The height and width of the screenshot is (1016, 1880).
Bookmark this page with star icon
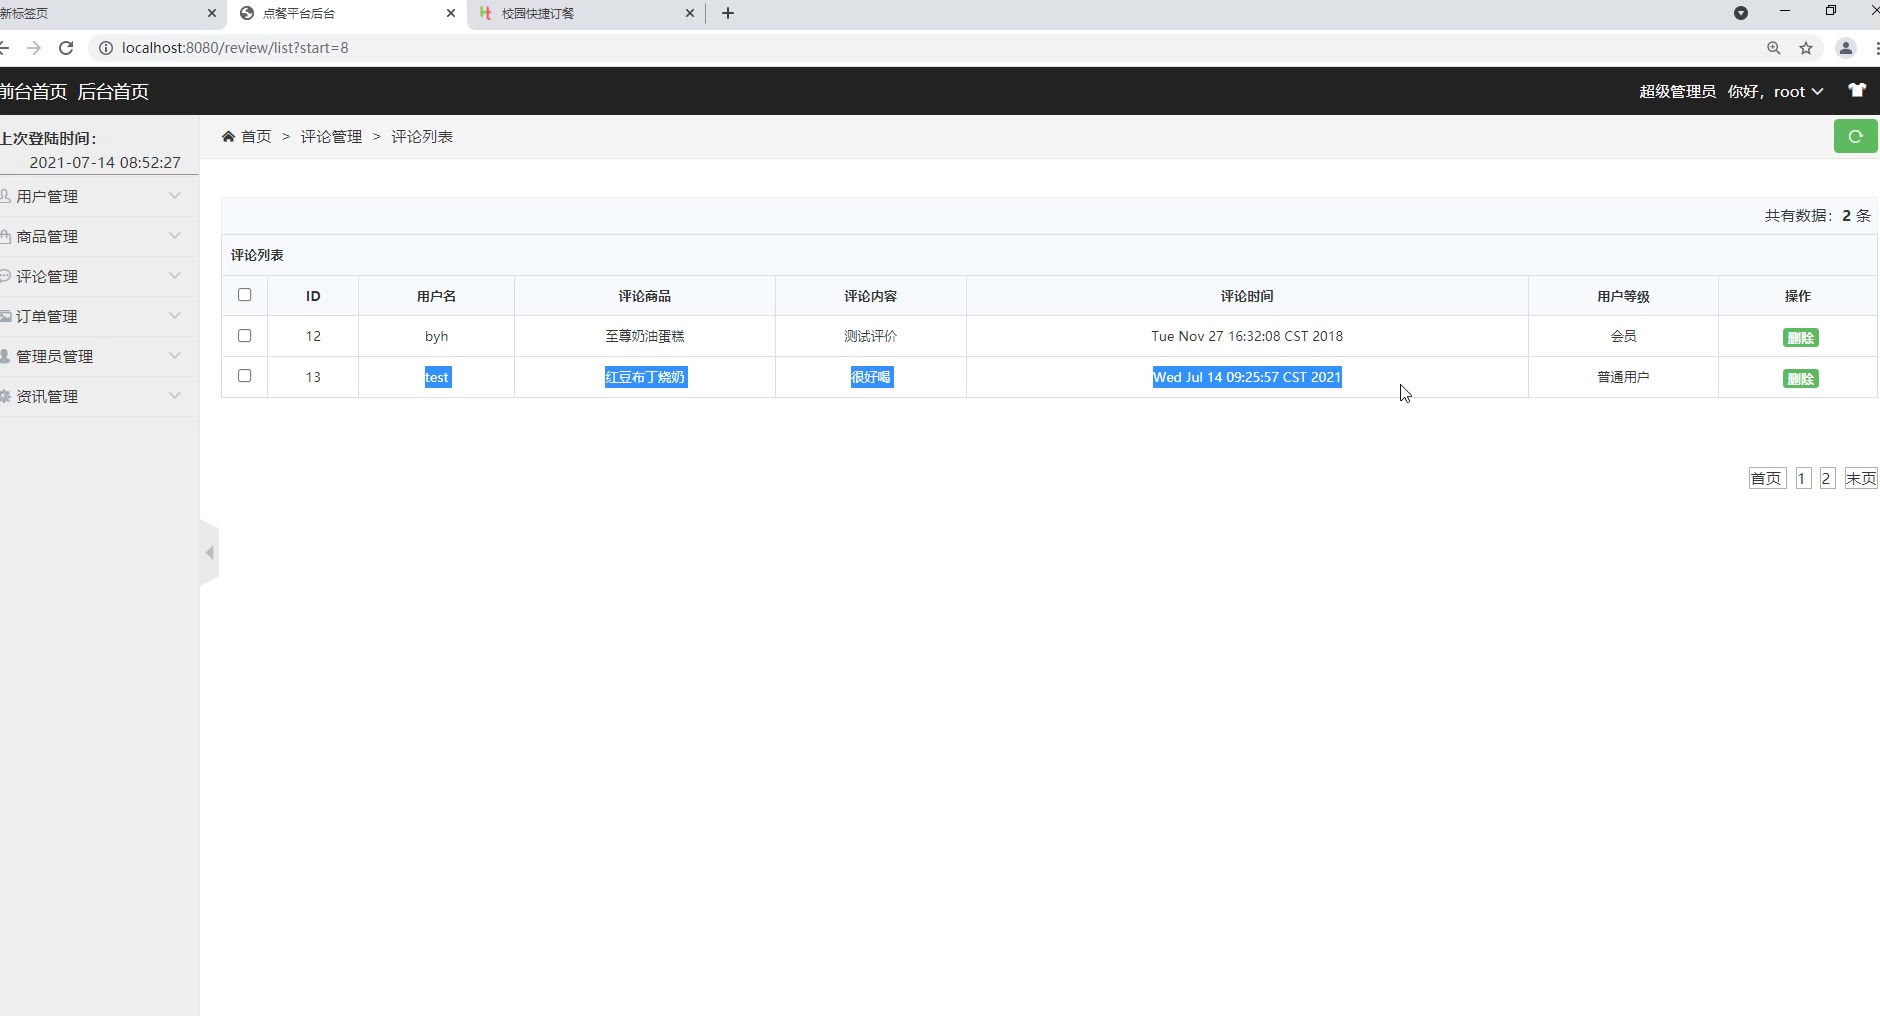pyautogui.click(x=1806, y=47)
